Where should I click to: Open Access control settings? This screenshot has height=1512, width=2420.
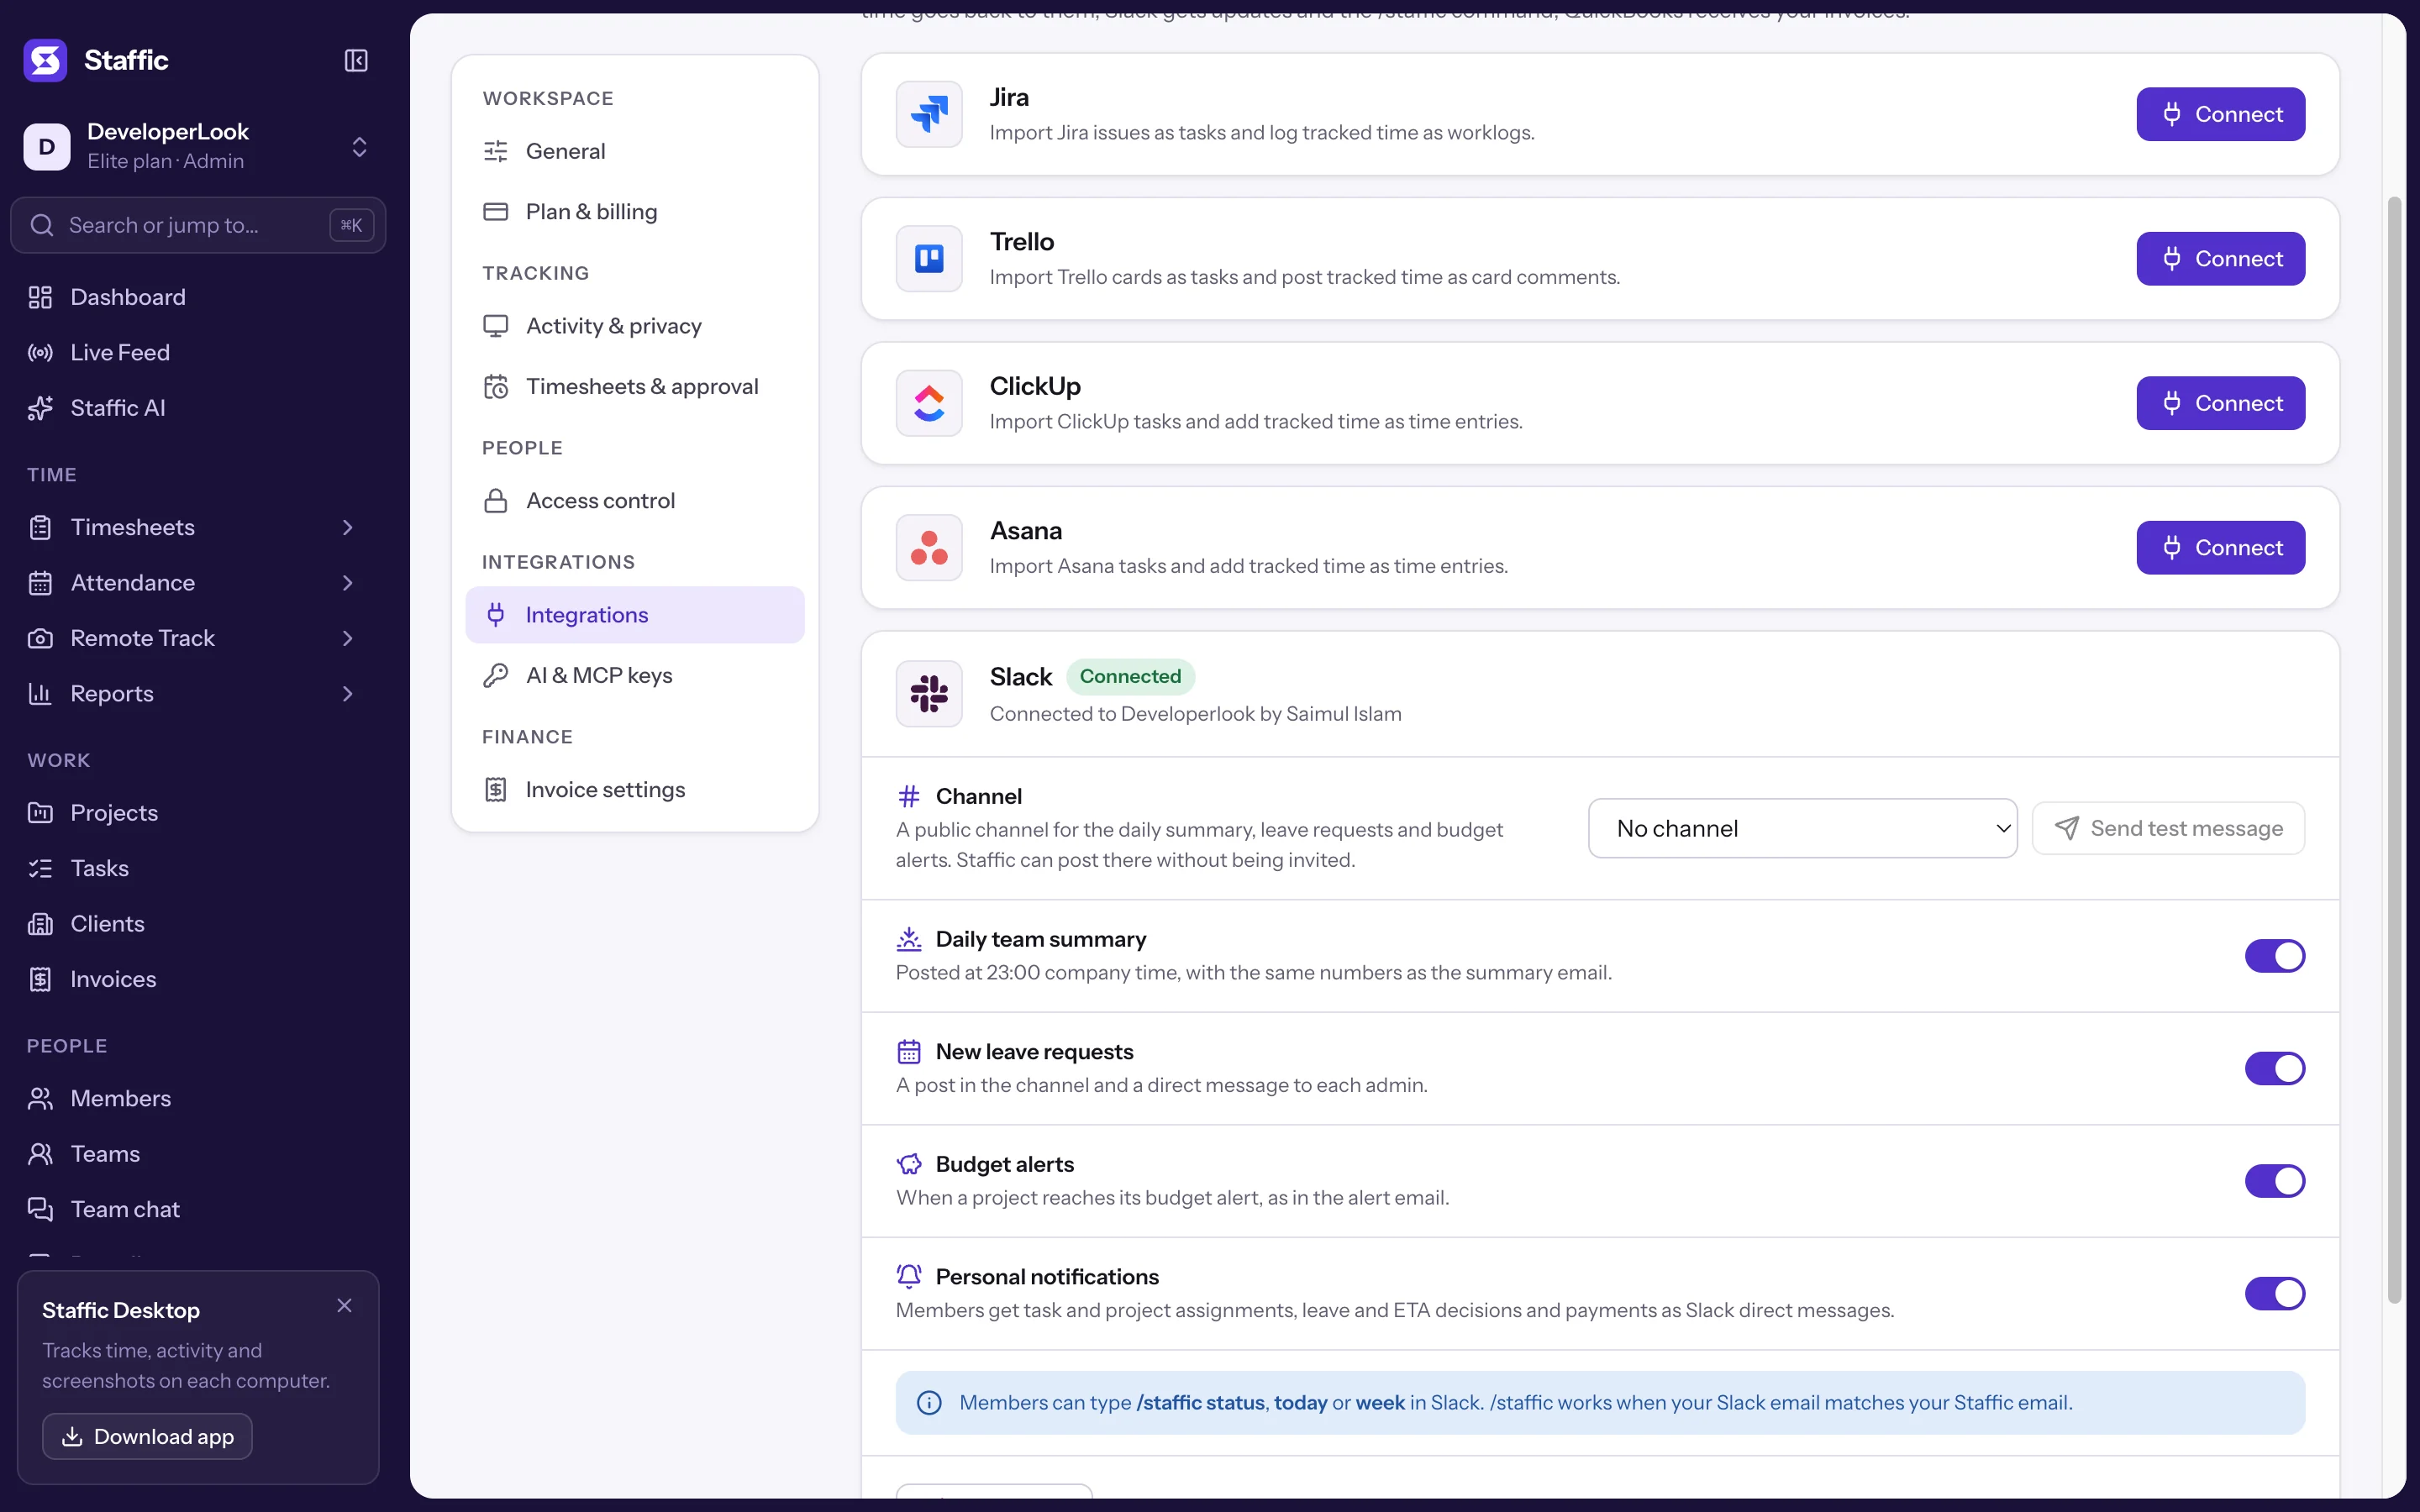click(x=634, y=501)
